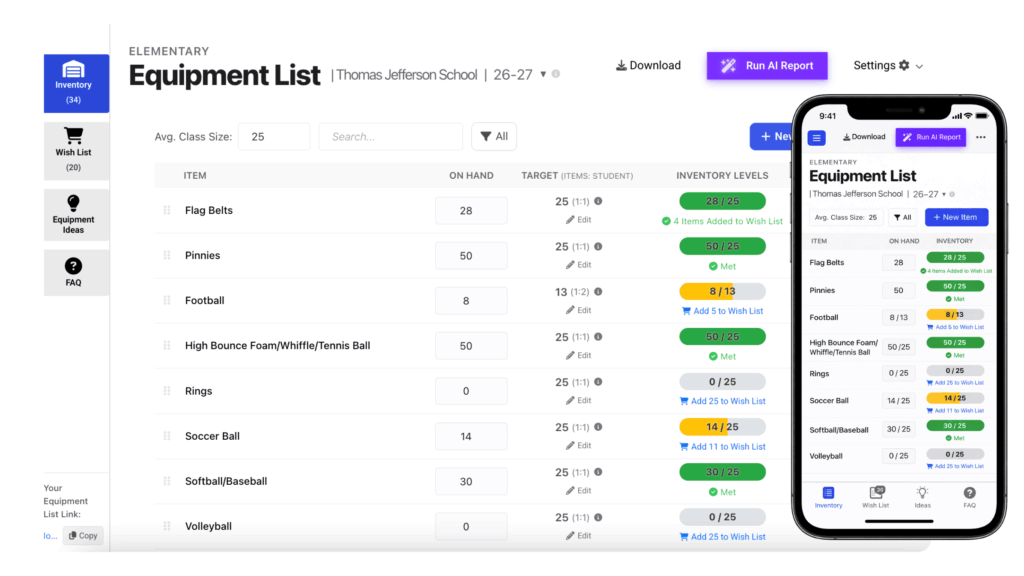Screen dimensions: 1024x576
Task: Open the All filter button
Action: coord(494,136)
